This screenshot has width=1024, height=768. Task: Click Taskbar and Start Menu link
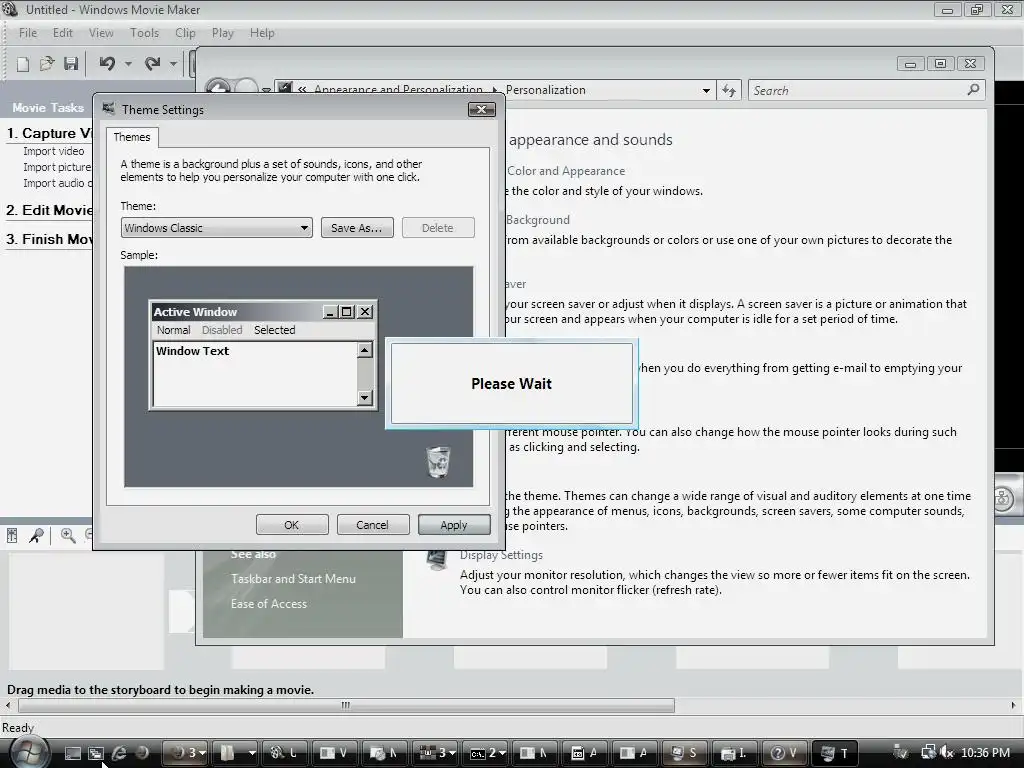(x=293, y=579)
